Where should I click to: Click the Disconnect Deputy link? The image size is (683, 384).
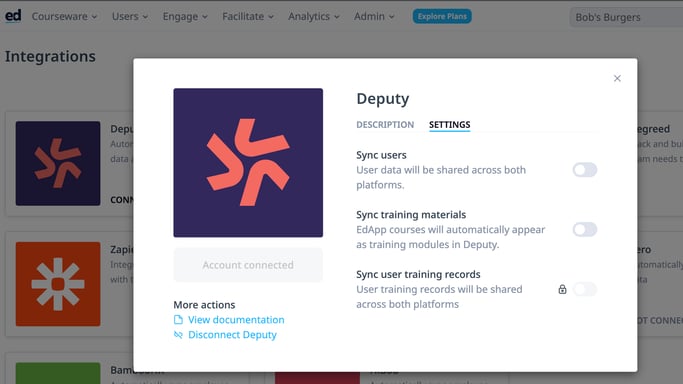coord(232,334)
